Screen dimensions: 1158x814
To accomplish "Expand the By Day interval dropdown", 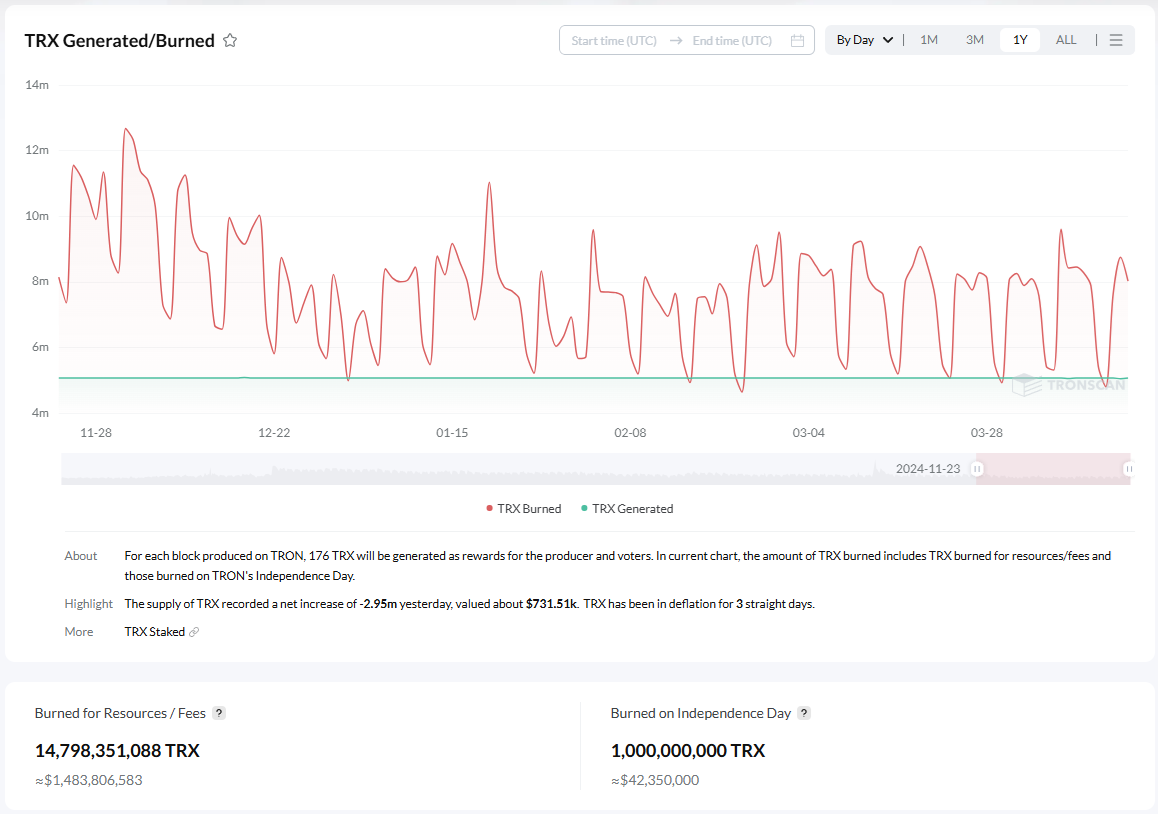I will pos(864,40).
